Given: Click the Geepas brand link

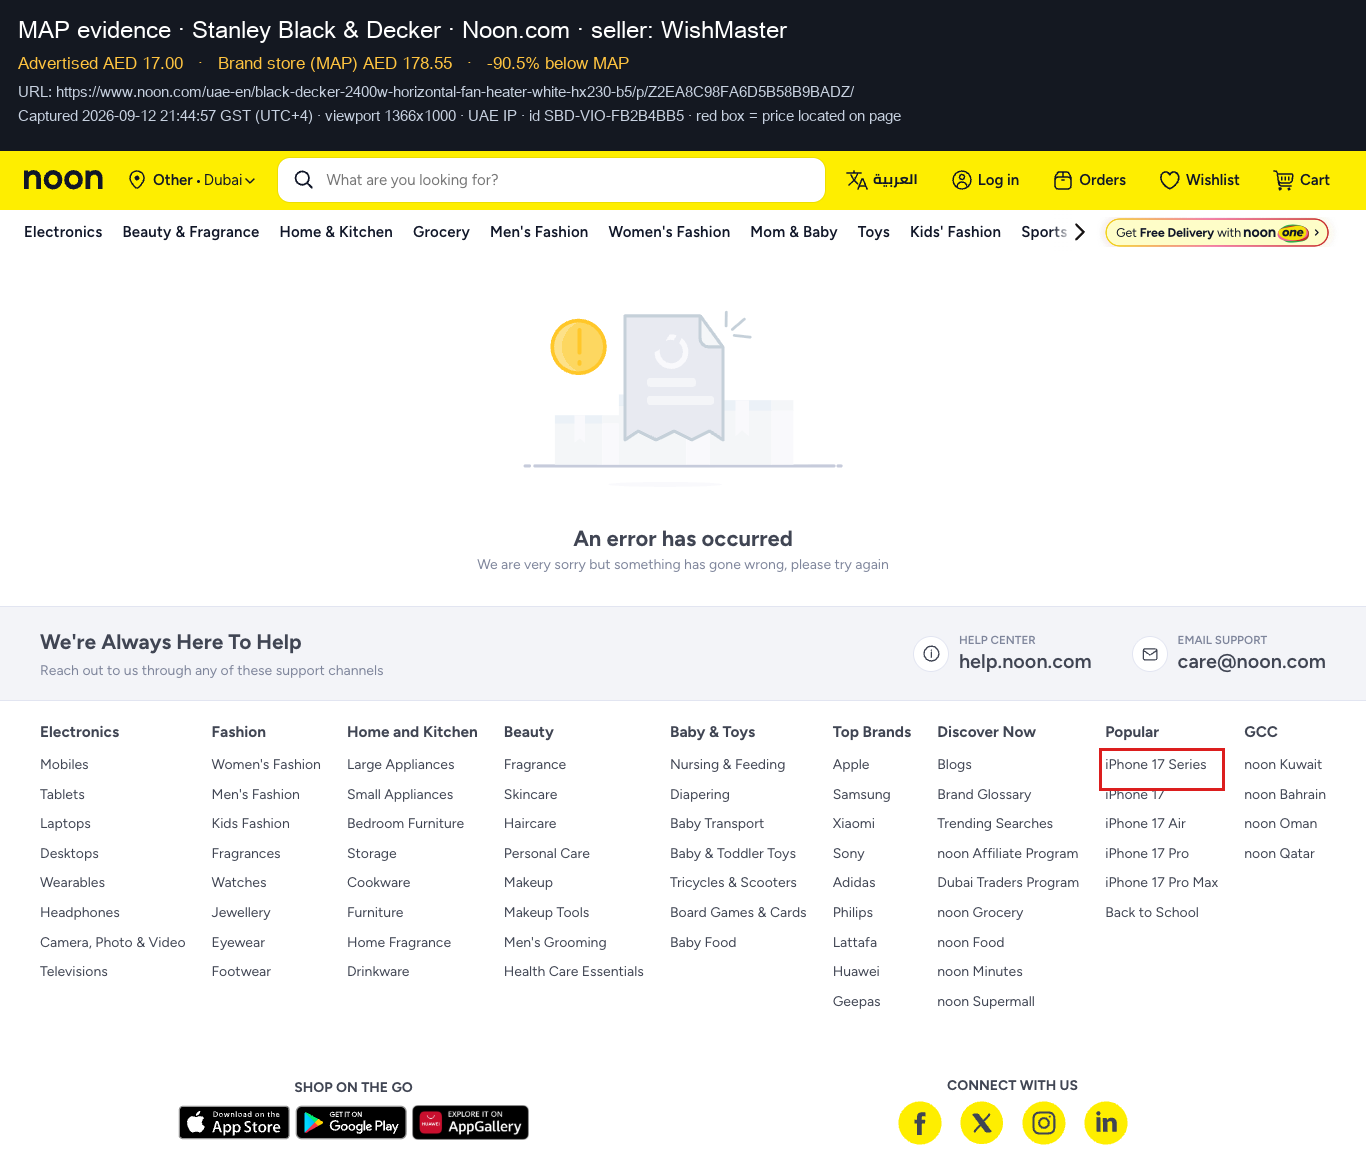Looking at the screenshot, I should (x=857, y=1002).
